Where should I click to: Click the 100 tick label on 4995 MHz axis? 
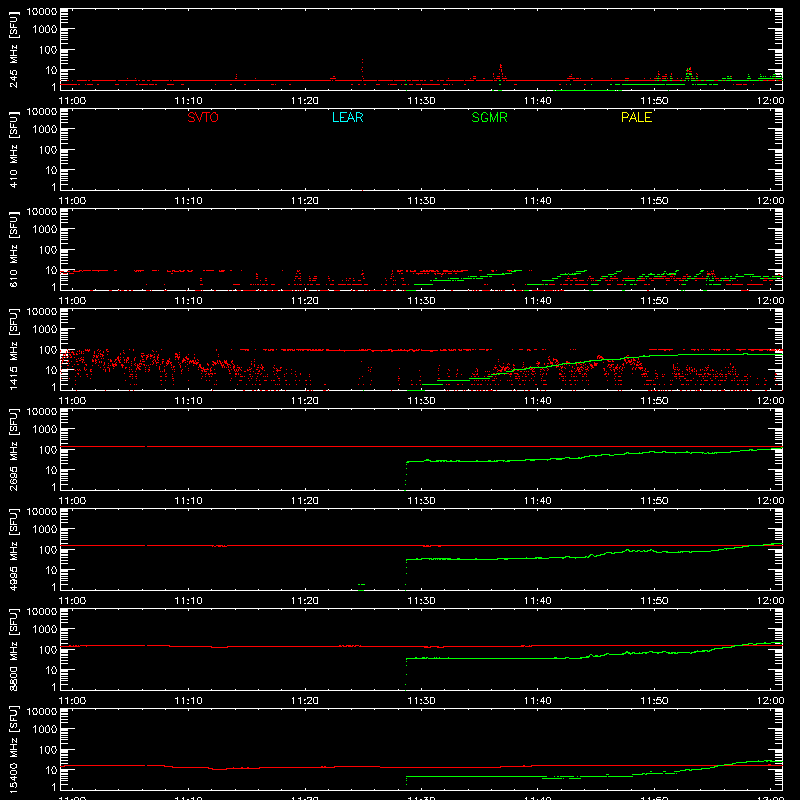coord(48,550)
